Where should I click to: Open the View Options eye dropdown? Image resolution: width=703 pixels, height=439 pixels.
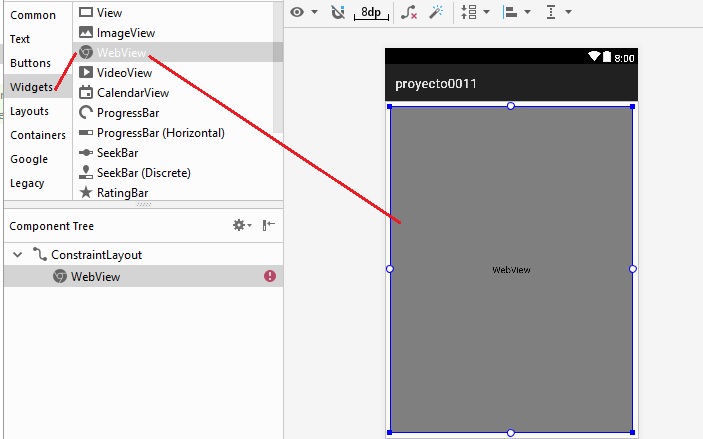(302, 12)
